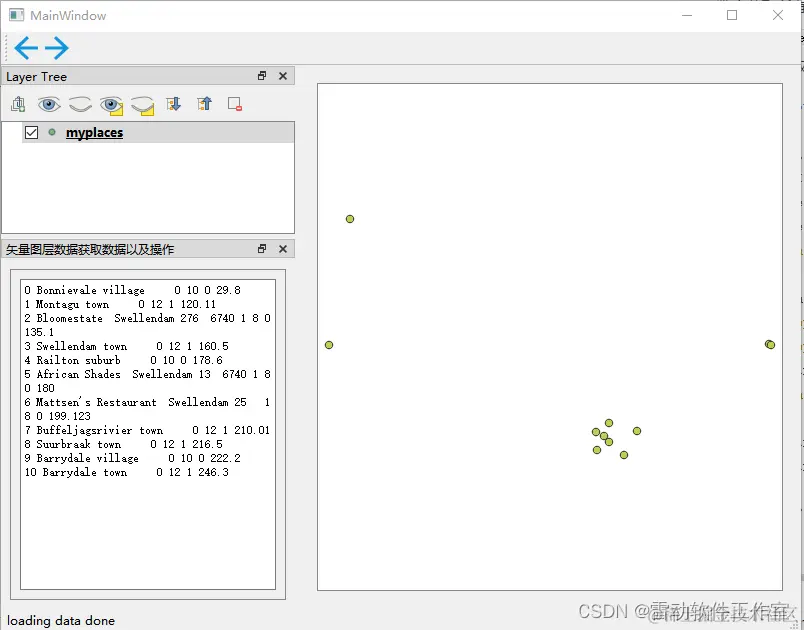Viewport: 804px width, 630px height.
Task: Click the row '5 African Shades'
Action: coord(148,381)
